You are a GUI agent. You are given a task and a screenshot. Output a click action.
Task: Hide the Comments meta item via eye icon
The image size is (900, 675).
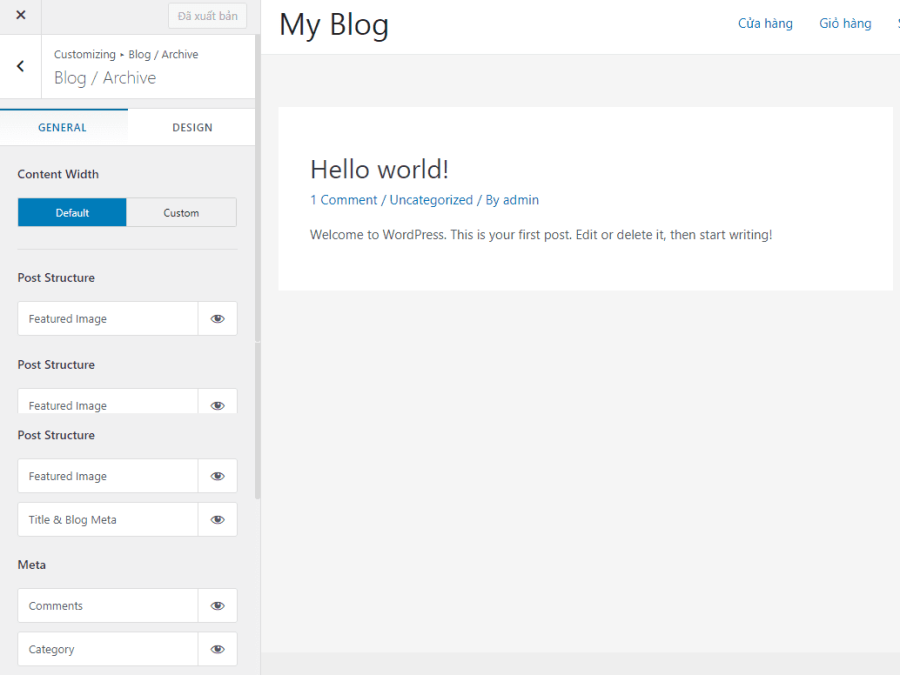coord(217,606)
